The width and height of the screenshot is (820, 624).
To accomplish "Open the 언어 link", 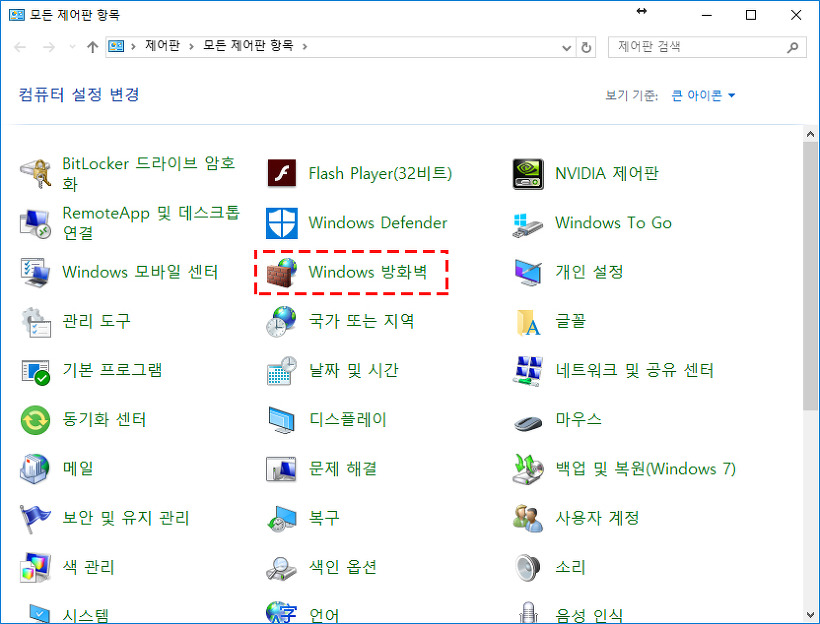I will [x=324, y=615].
